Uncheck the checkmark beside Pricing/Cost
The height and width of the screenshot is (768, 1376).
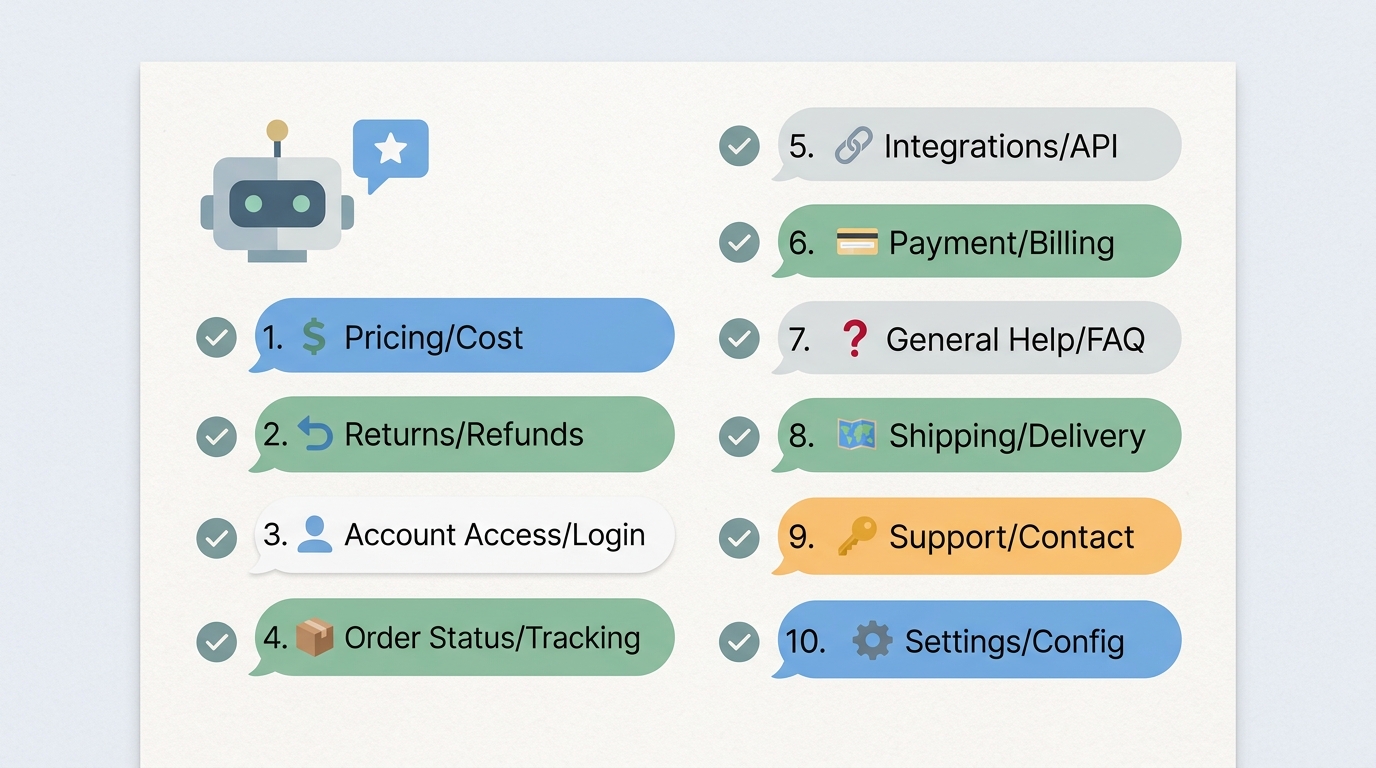click(216, 338)
